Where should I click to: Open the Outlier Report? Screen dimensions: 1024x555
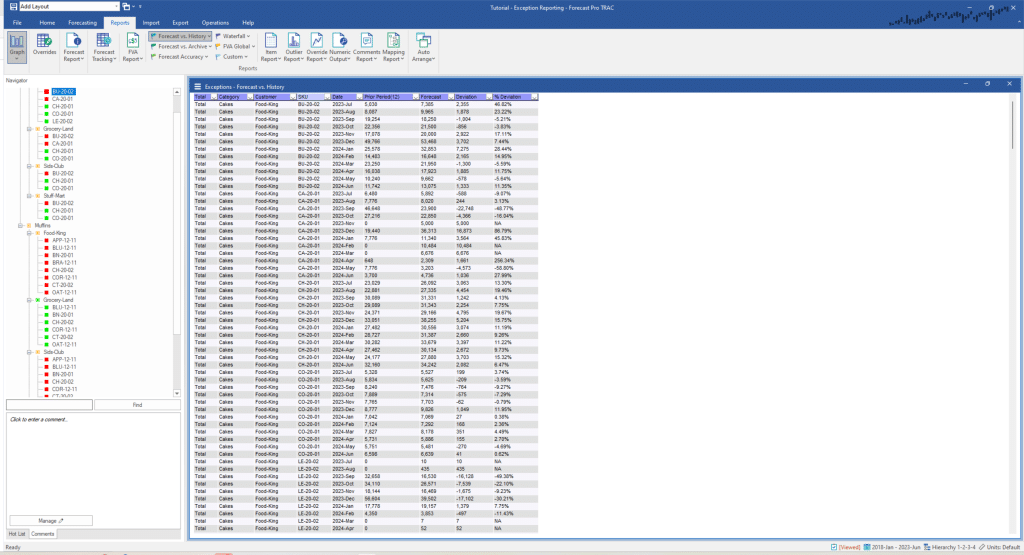[293, 47]
